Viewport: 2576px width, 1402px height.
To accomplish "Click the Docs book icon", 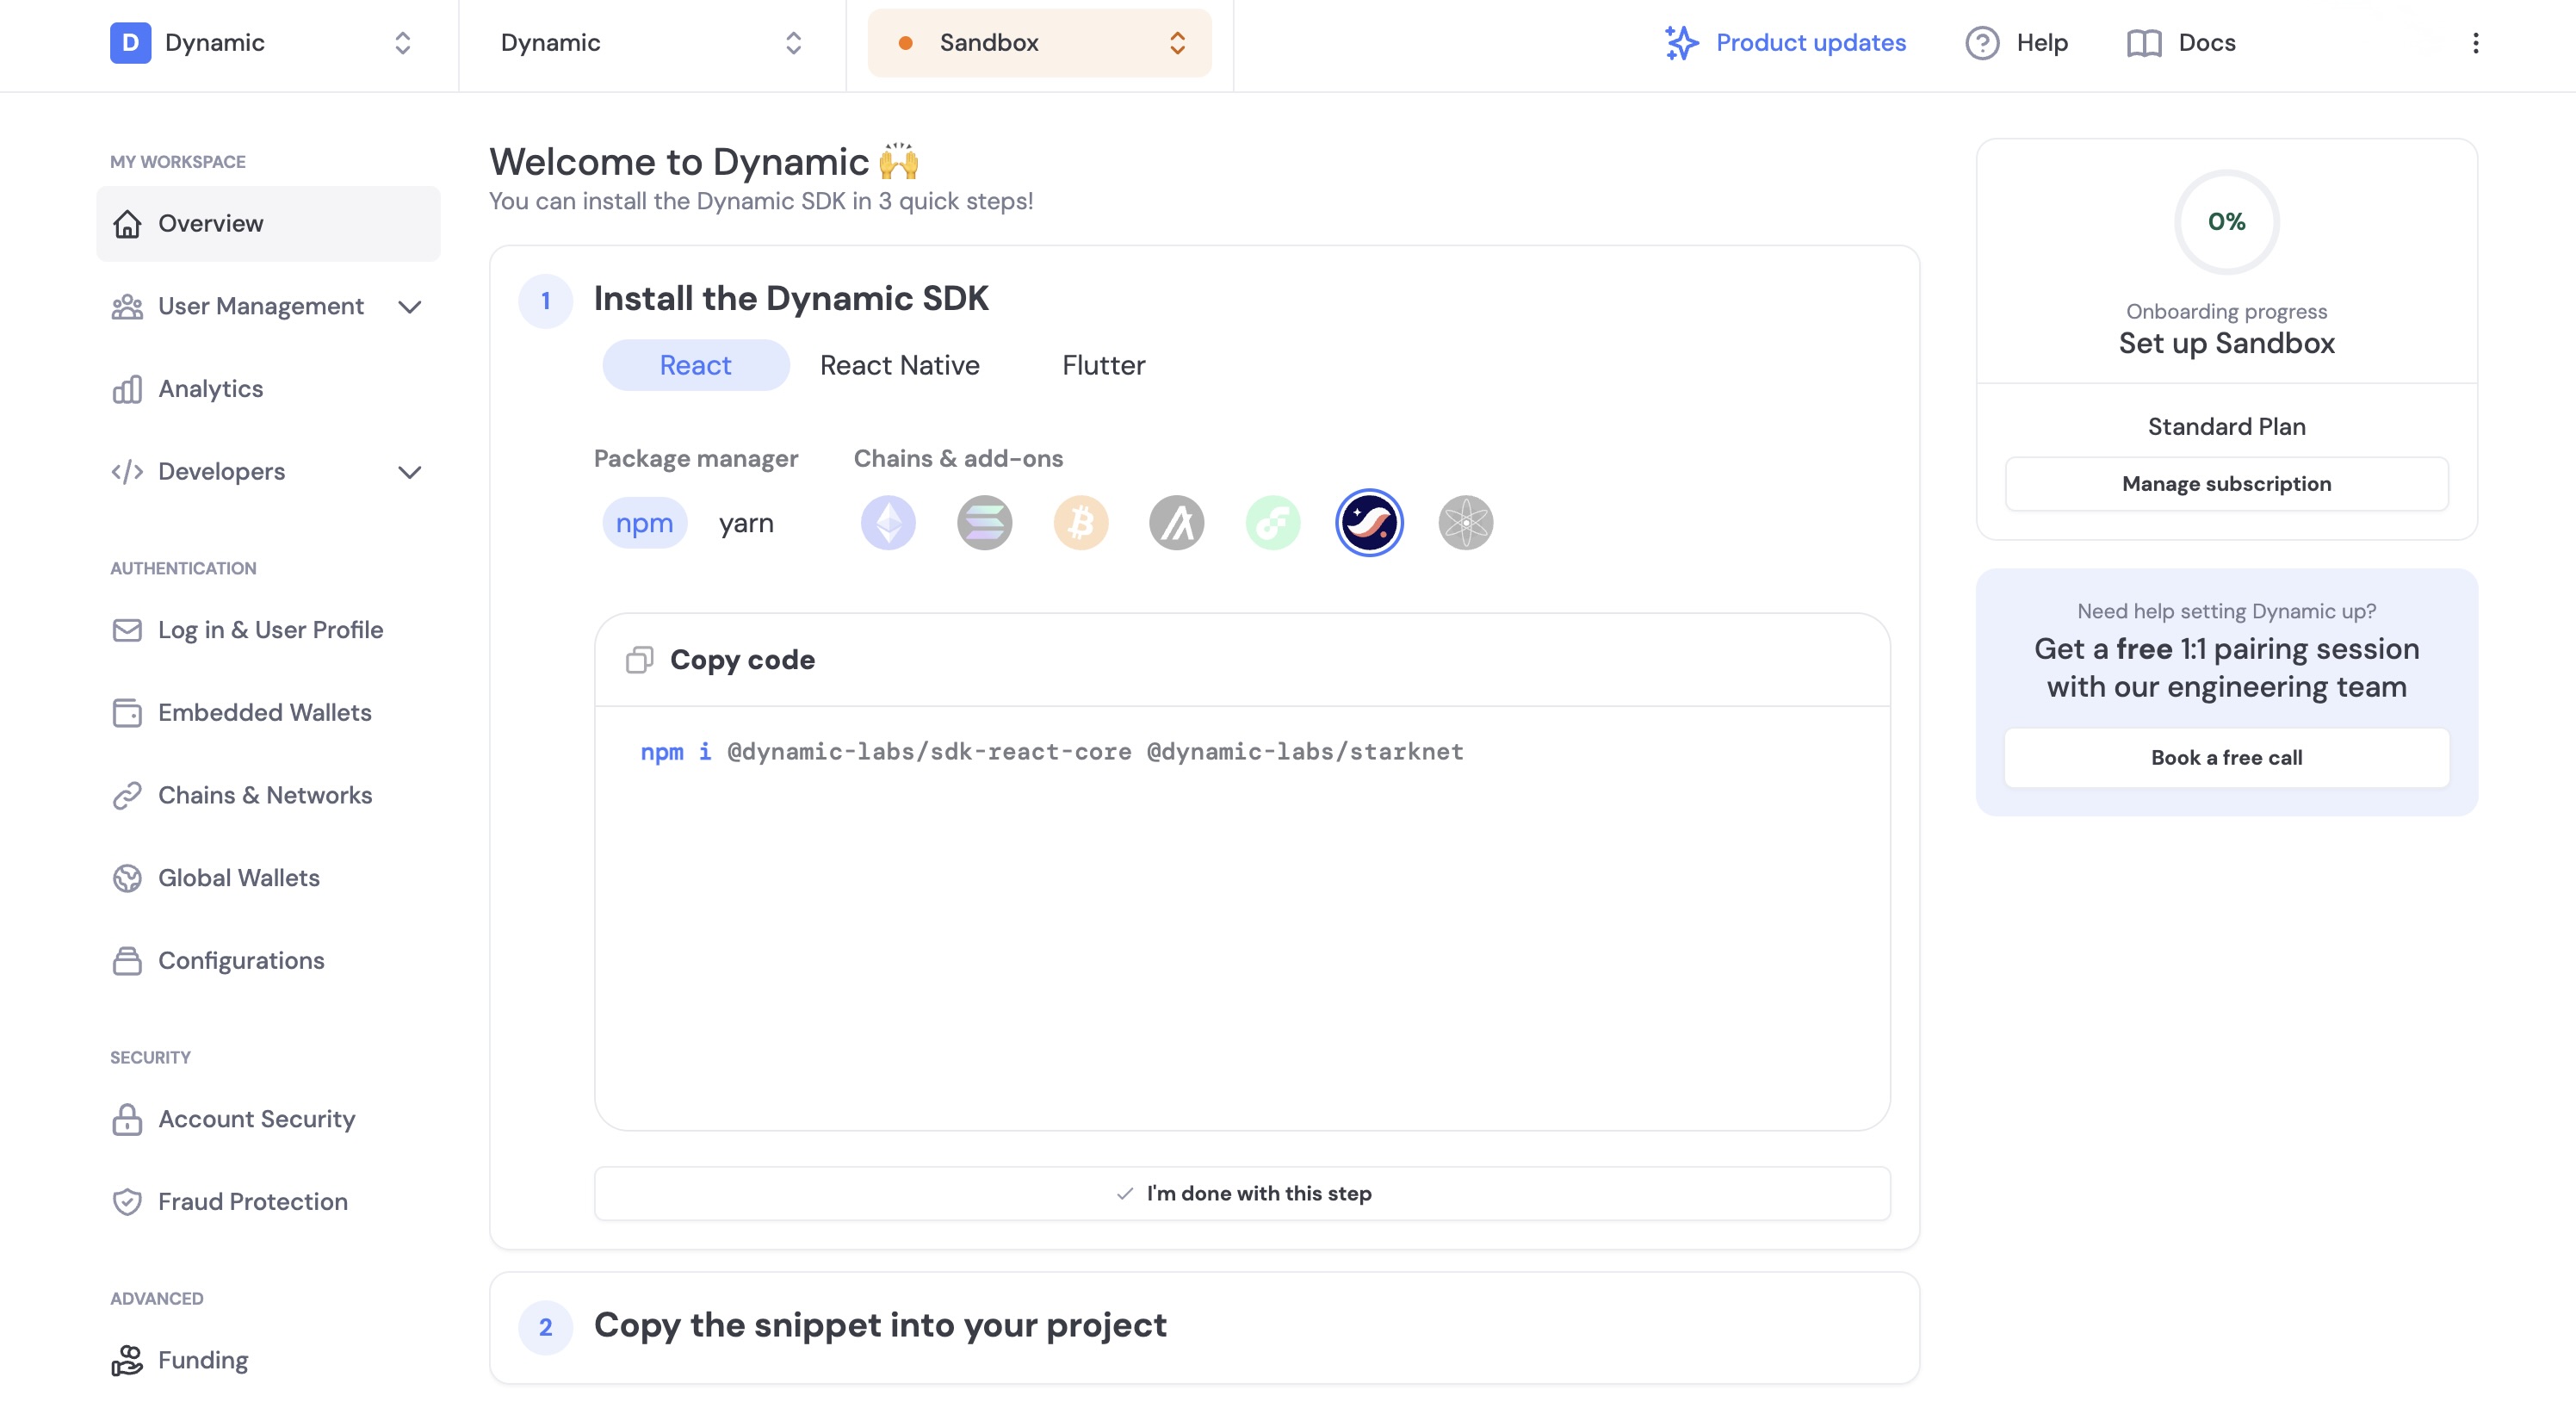I will coord(2143,42).
